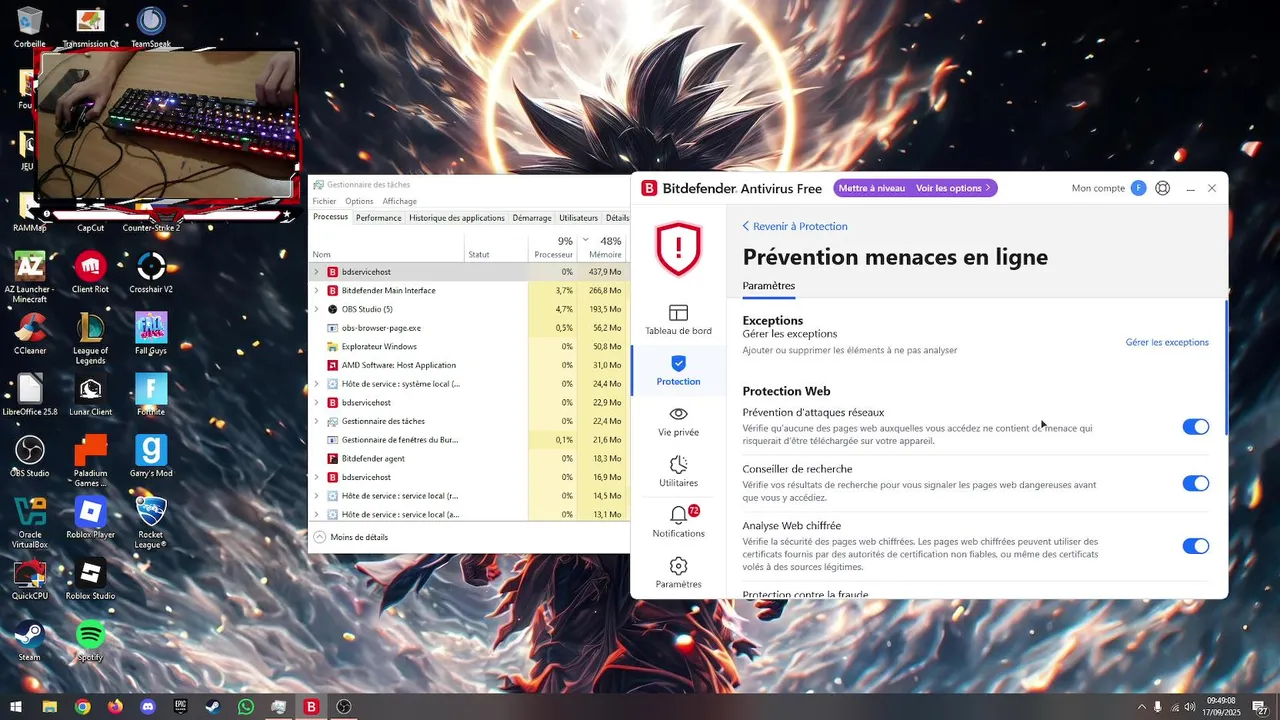
Task: Open the Garry's Mod desktop icon
Action: 151,456
